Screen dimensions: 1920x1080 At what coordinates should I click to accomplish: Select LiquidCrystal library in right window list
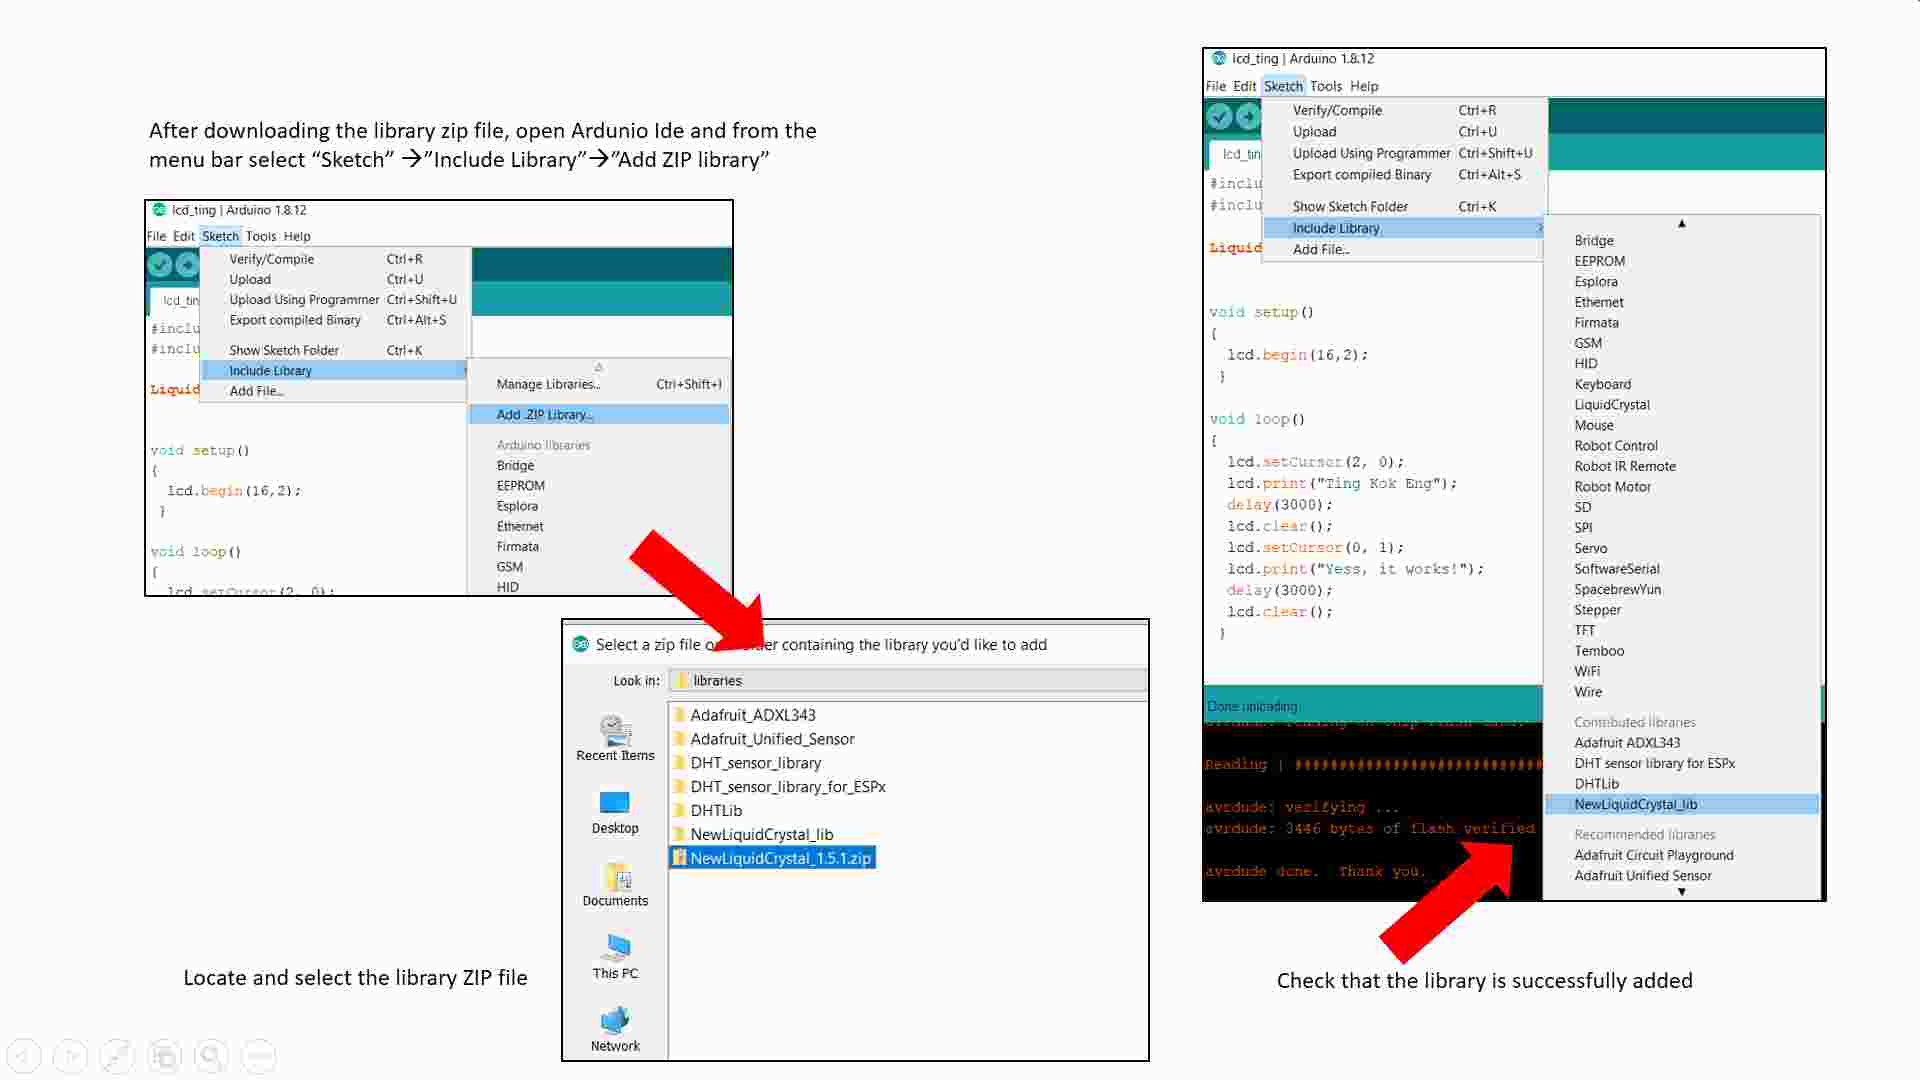pos(1682,404)
